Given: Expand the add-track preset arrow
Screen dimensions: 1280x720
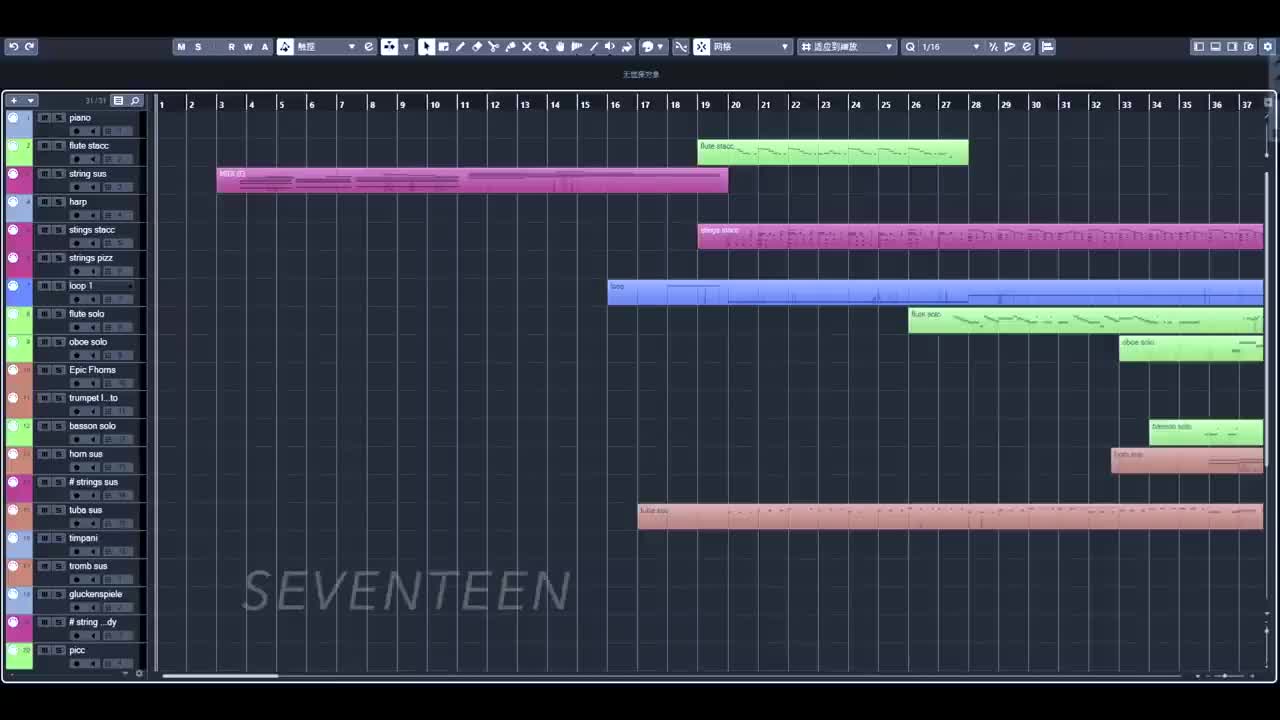Looking at the screenshot, I should click(31, 100).
